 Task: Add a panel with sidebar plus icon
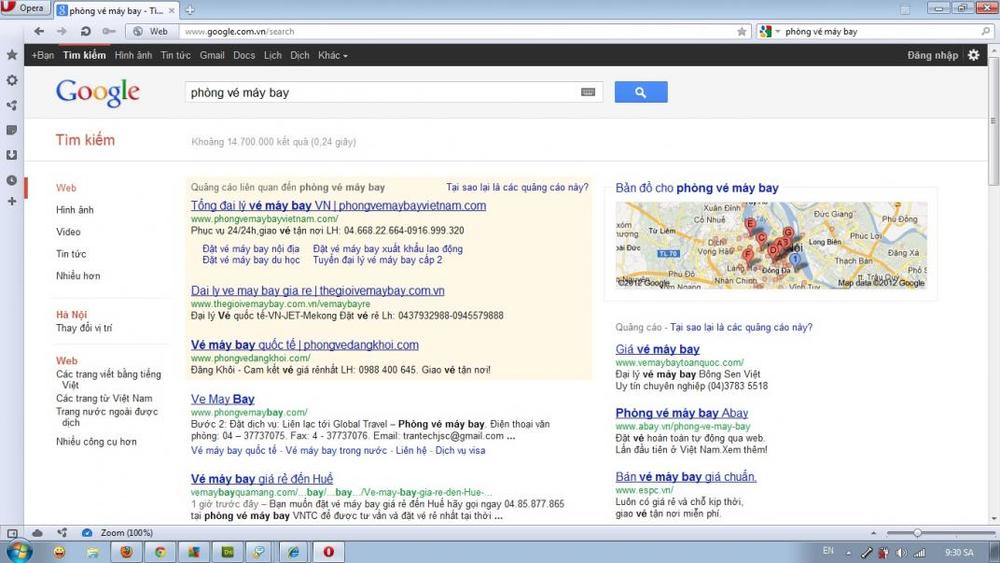click(x=11, y=201)
